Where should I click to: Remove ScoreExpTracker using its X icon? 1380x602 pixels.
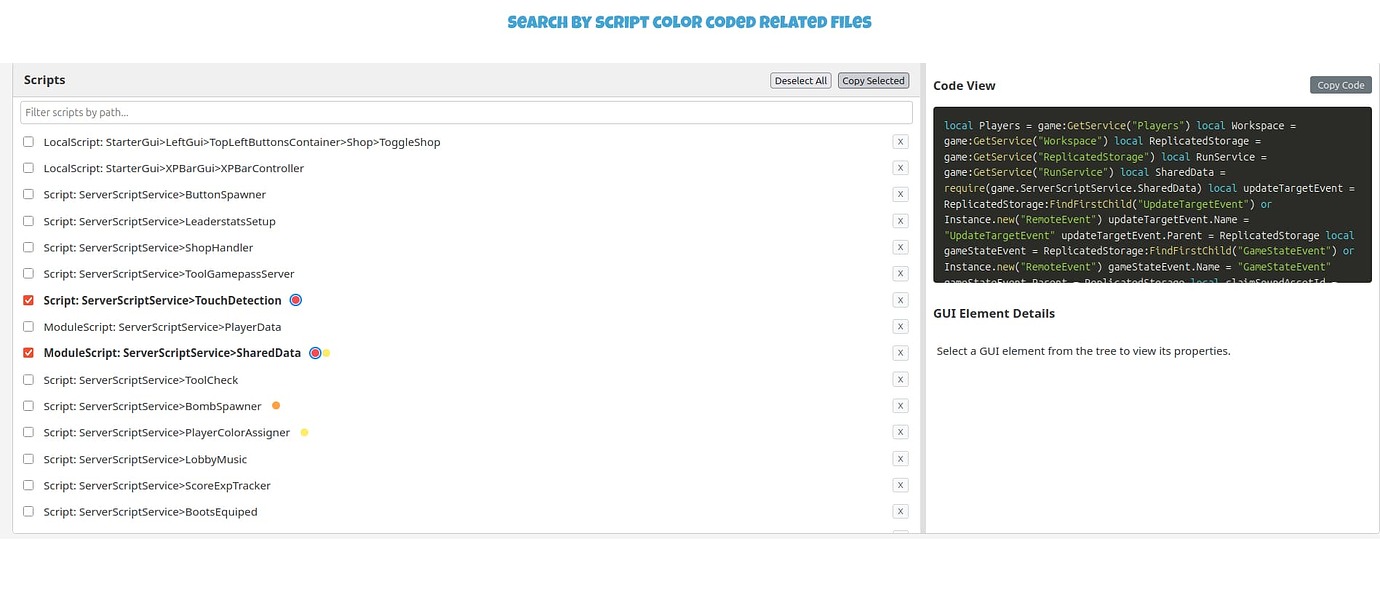click(900, 484)
